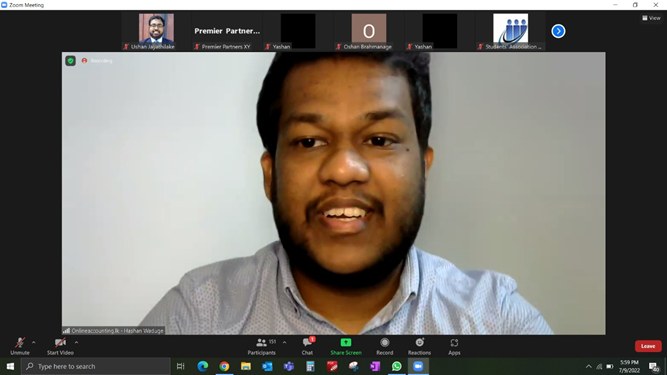Open Reactions menu
667x375 pixels.
tap(419, 346)
